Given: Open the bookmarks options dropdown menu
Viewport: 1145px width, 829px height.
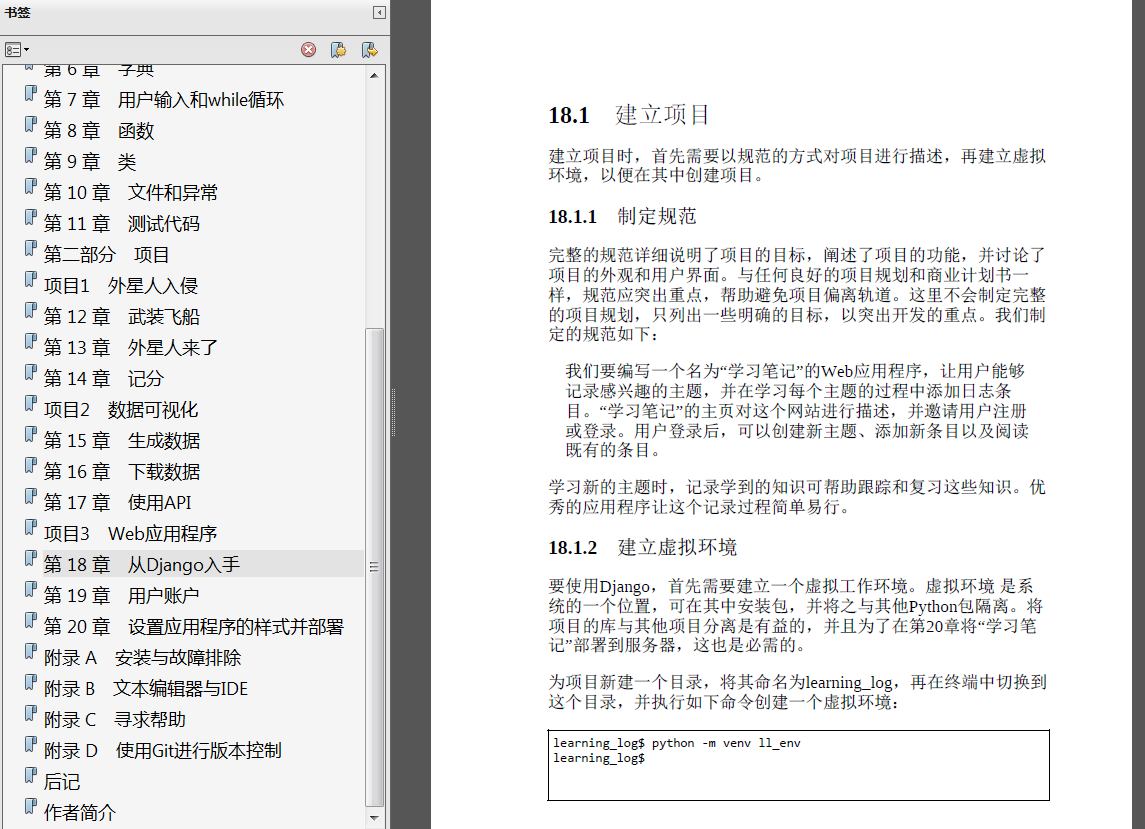Looking at the screenshot, I should coord(17,50).
